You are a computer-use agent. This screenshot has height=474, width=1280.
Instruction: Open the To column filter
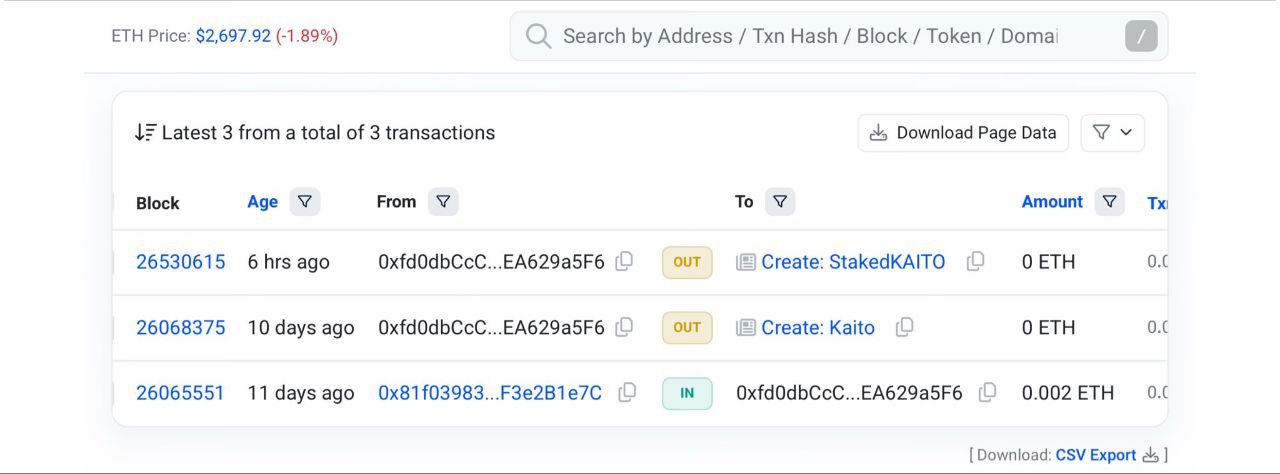[780, 202]
